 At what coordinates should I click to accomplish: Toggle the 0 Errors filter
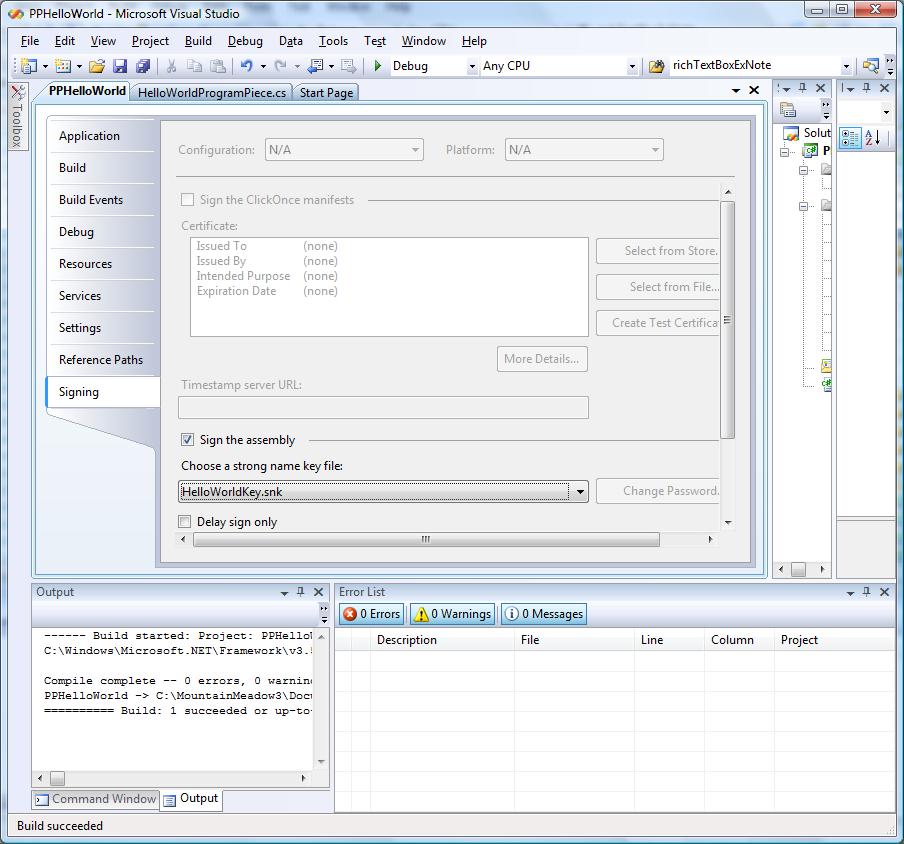point(372,614)
